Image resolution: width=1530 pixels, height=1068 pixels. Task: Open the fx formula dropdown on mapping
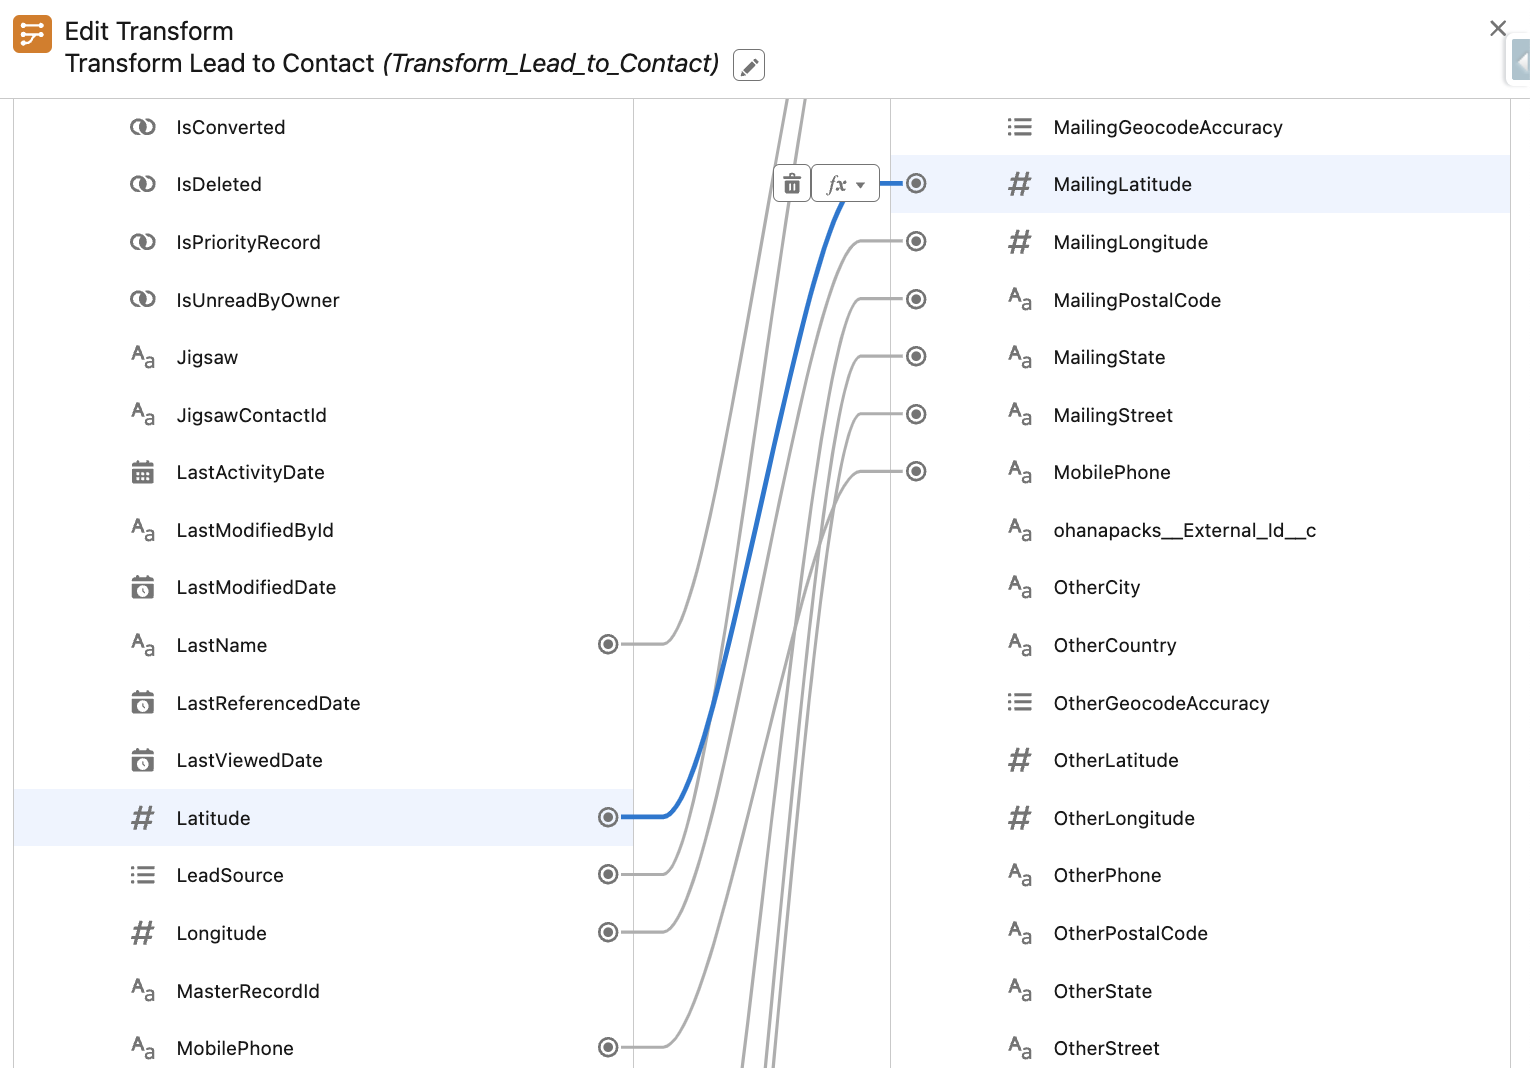pyautogui.click(x=845, y=184)
